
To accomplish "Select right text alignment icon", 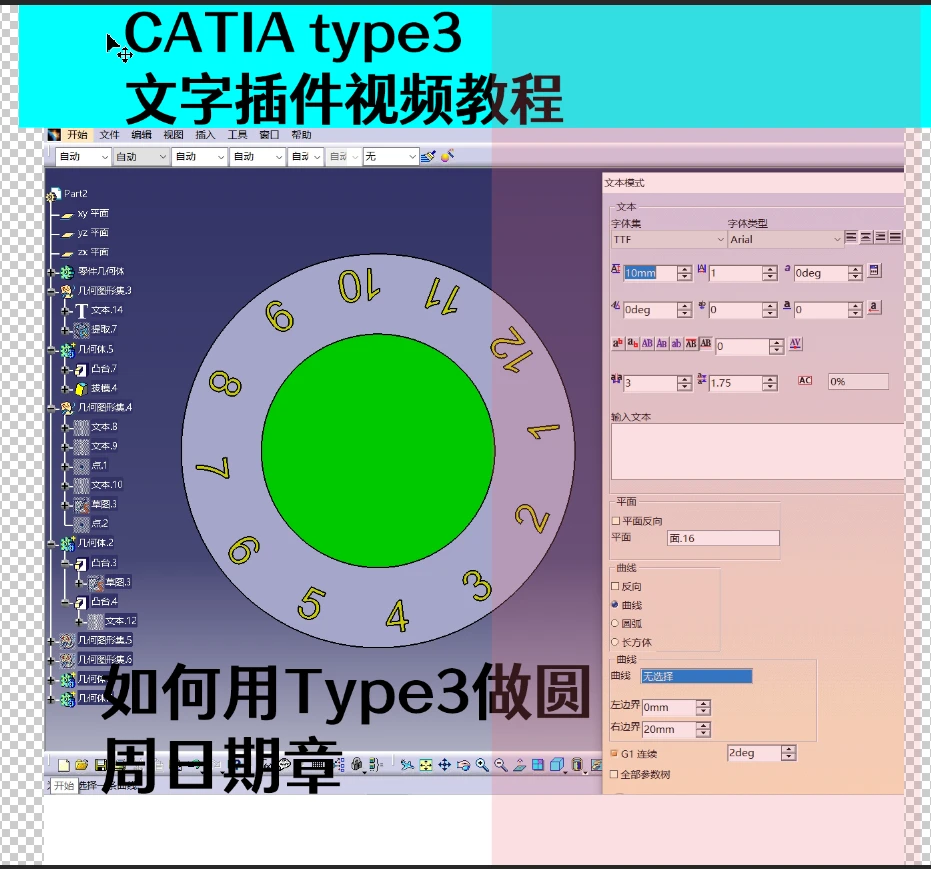I will (881, 237).
